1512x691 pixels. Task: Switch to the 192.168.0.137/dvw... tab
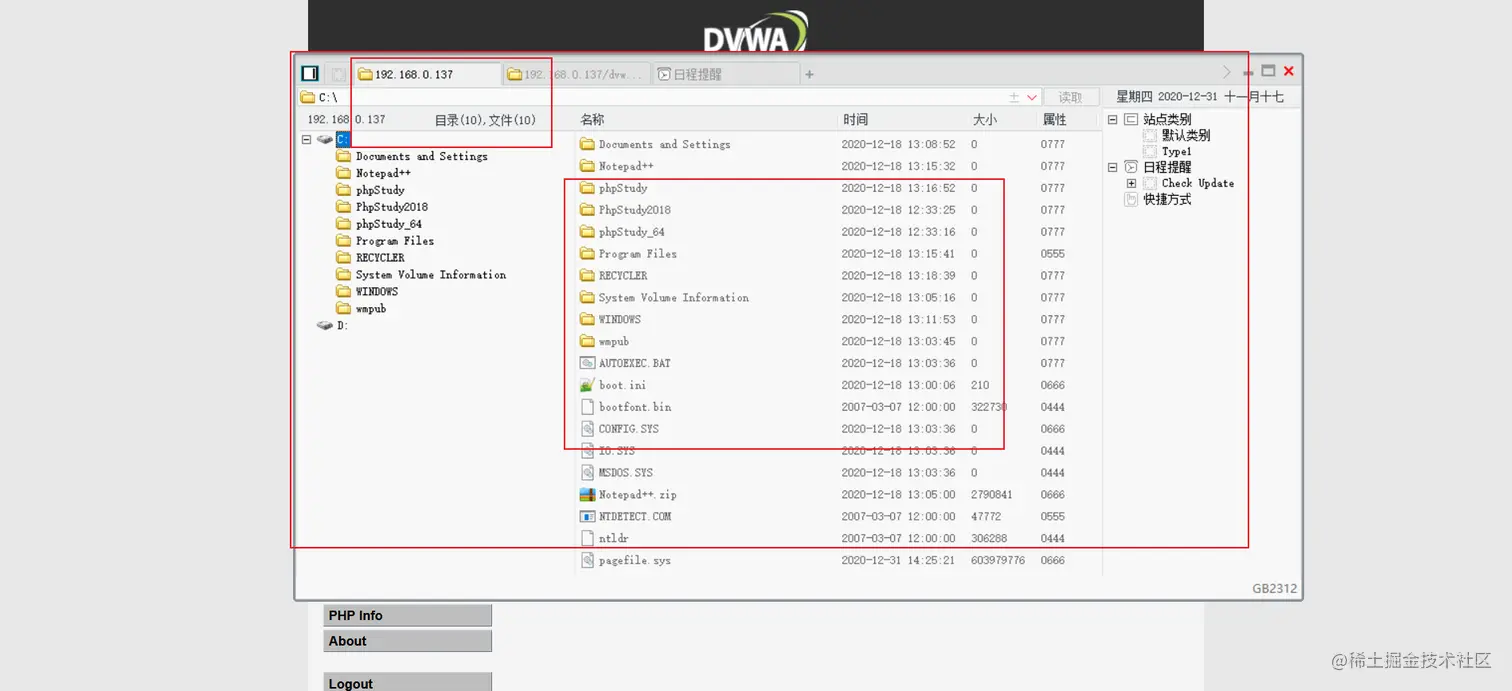click(576, 74)
